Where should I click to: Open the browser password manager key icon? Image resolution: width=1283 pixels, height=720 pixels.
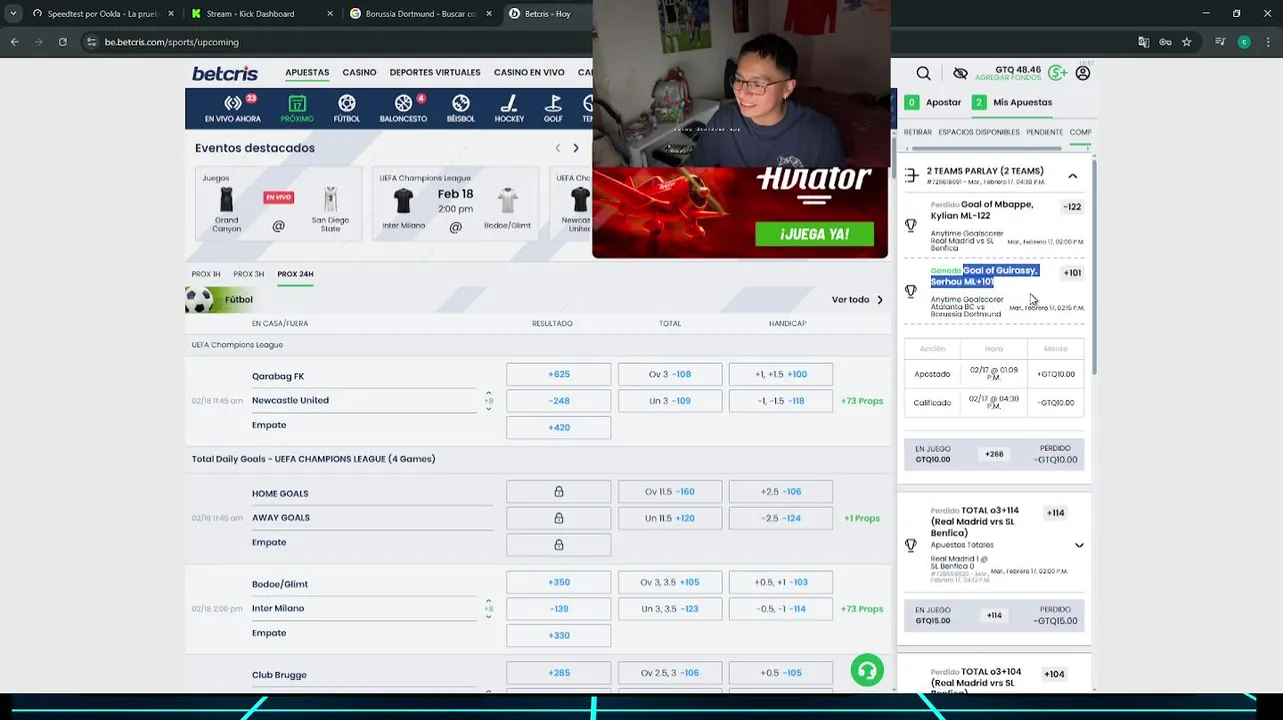coord(1165,42)
